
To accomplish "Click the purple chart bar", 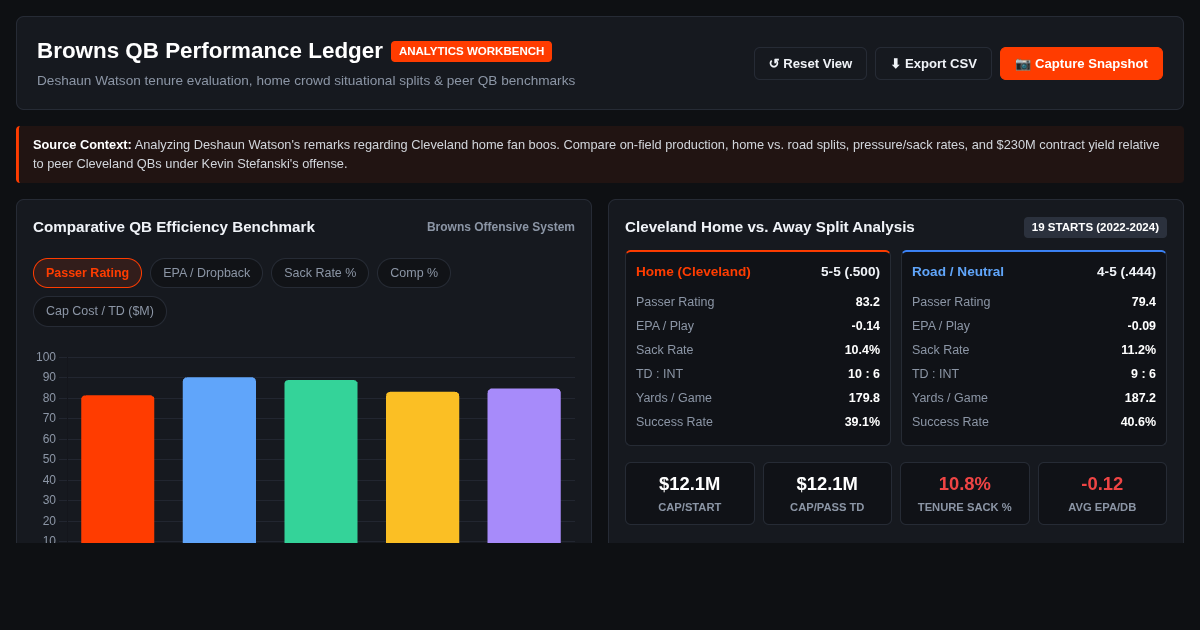I will click(524, 466).
